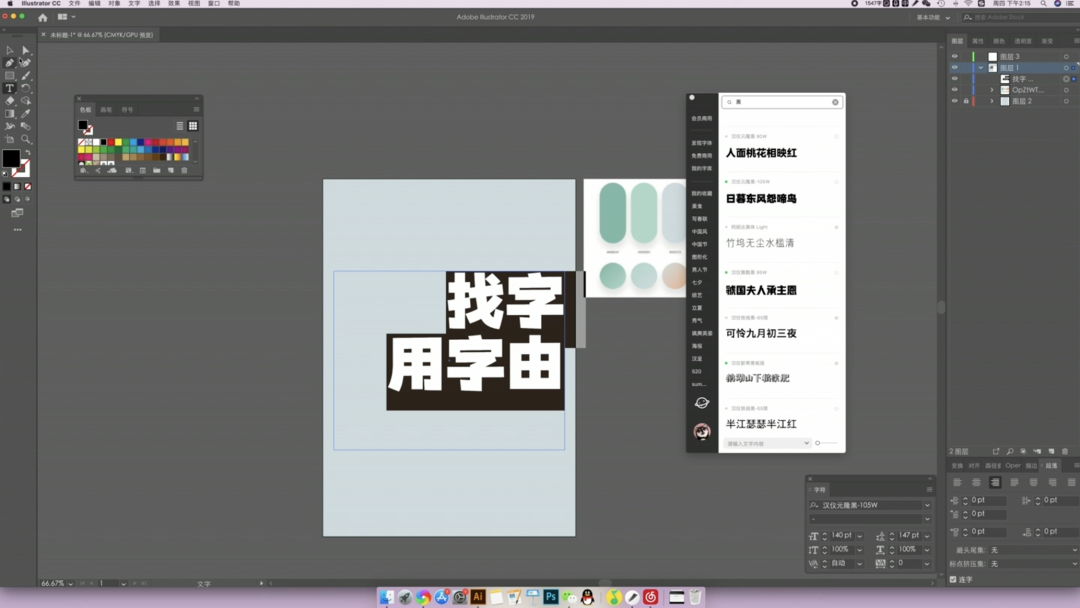The image size is (1080, 608).
Task: Activate the Zoom magnifier tool
Action: (x=26, y=139)
